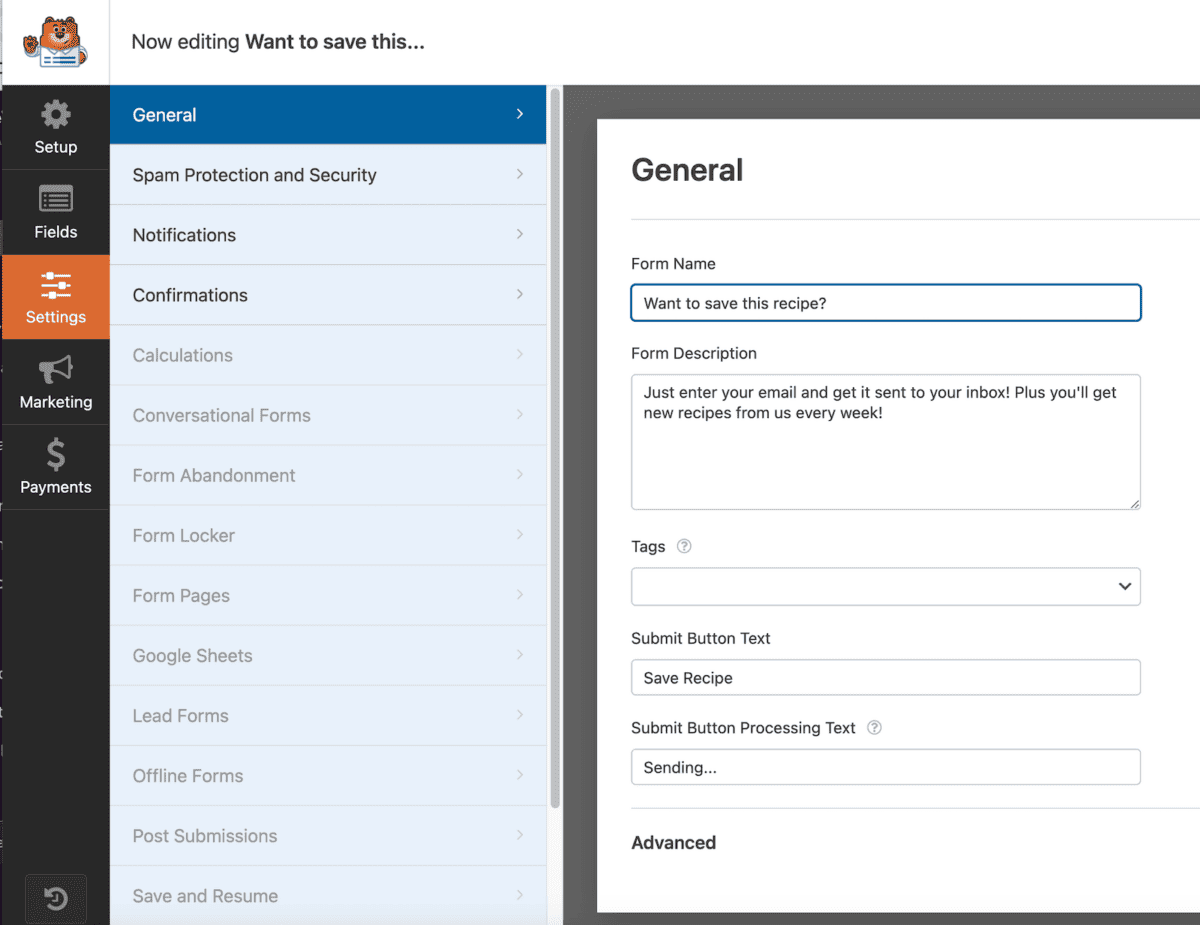This screenshot has width=1200, height=925.
Task: Click into the Form Name field
Action: tap(885, 303)
